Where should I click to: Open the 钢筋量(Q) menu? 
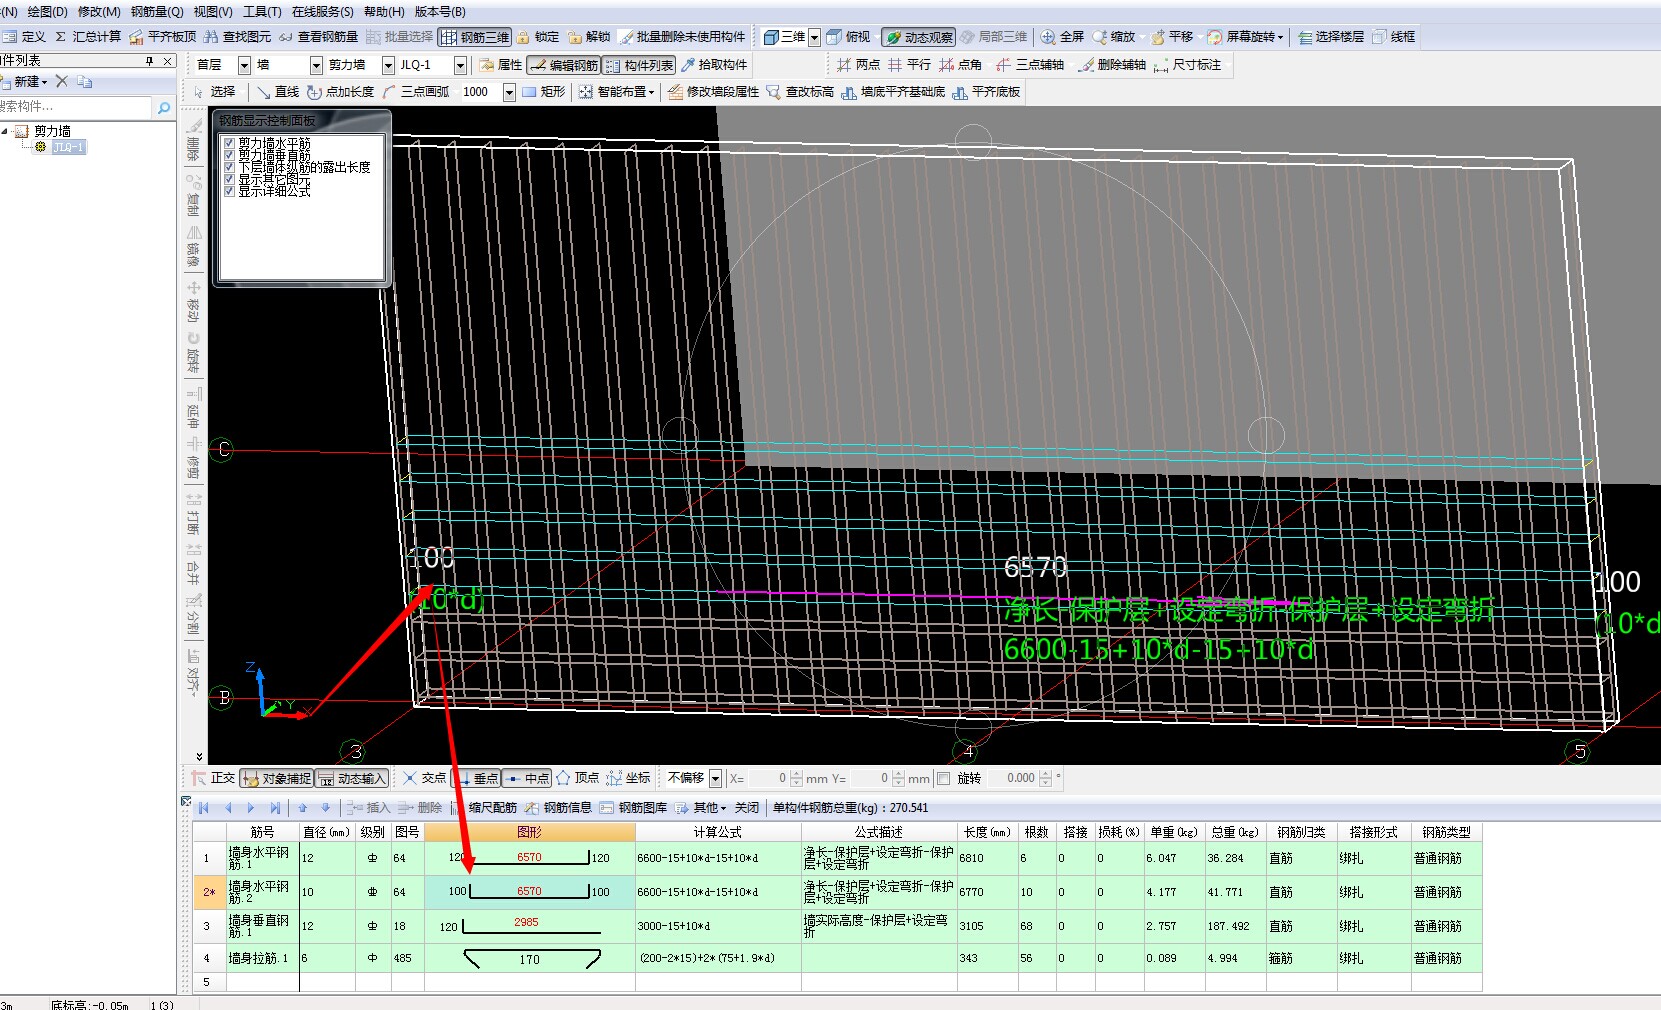157,12
